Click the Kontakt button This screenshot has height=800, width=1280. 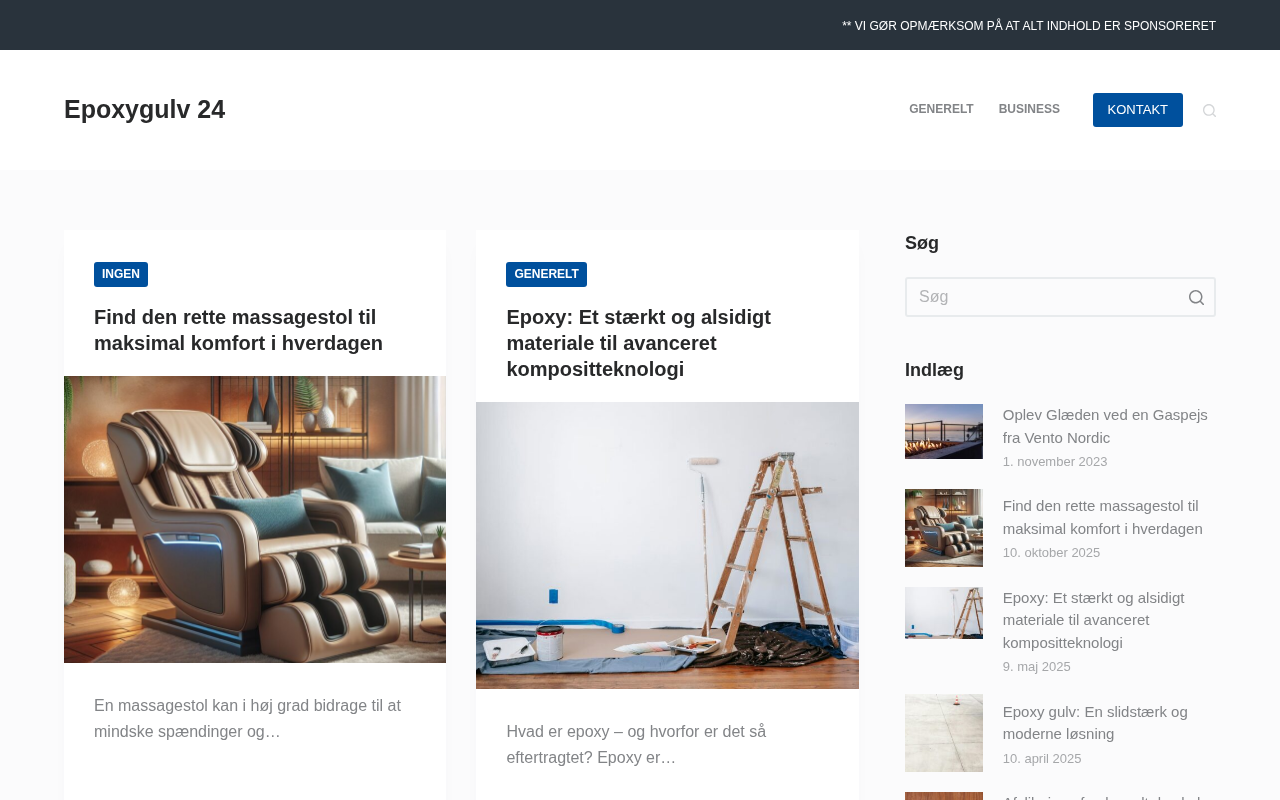[x=1138, y=110]
